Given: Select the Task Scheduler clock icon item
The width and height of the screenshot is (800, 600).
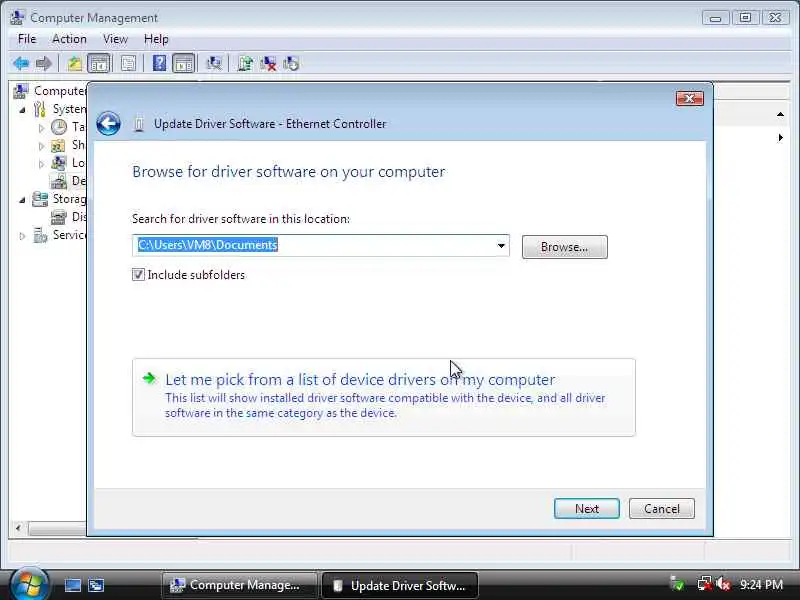Looking at the screenshot, I should [59, 127].
